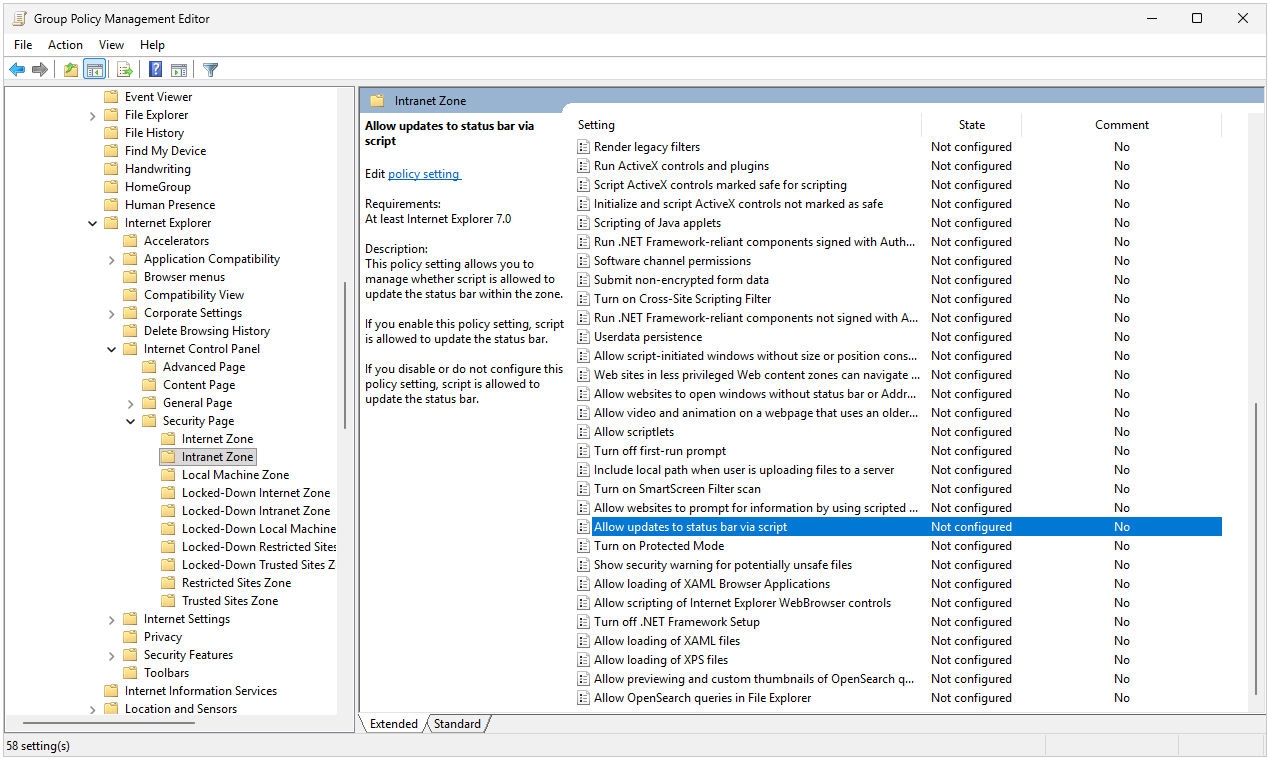The height and width of the screenshot is (759, 1268).
Task: Toggle Show/Hide Console Tree toolbar icon
Action: (94, 69)
